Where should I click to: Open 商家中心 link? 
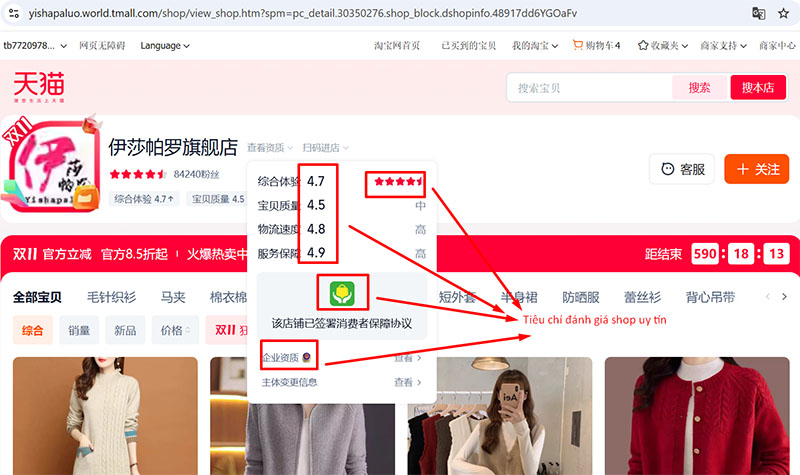click(777, 45)
